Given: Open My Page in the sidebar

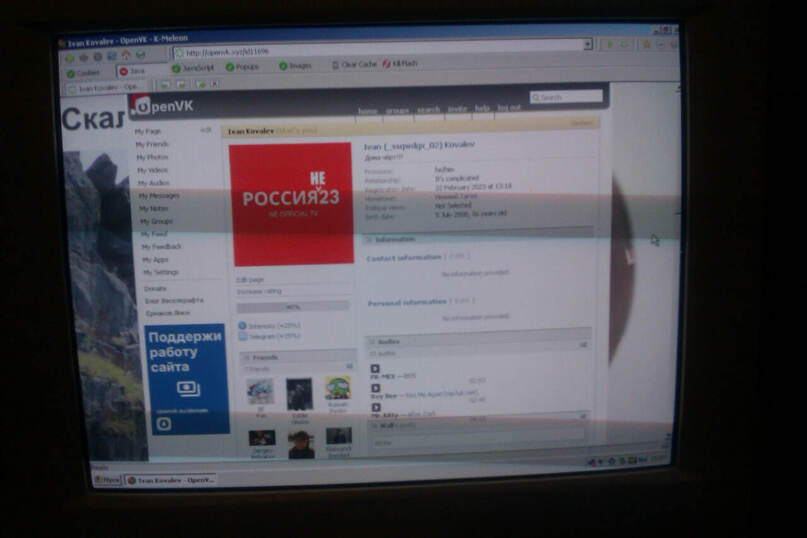Looking at the screenshot, I should tap(148, 131).
